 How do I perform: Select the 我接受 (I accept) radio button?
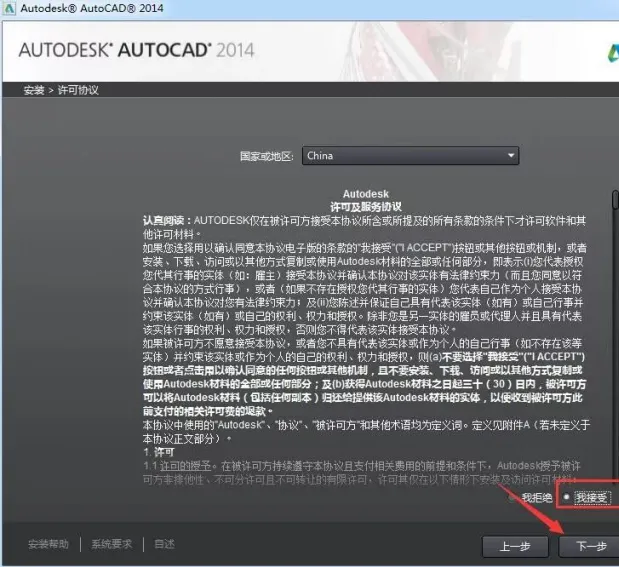coord(566,497)
